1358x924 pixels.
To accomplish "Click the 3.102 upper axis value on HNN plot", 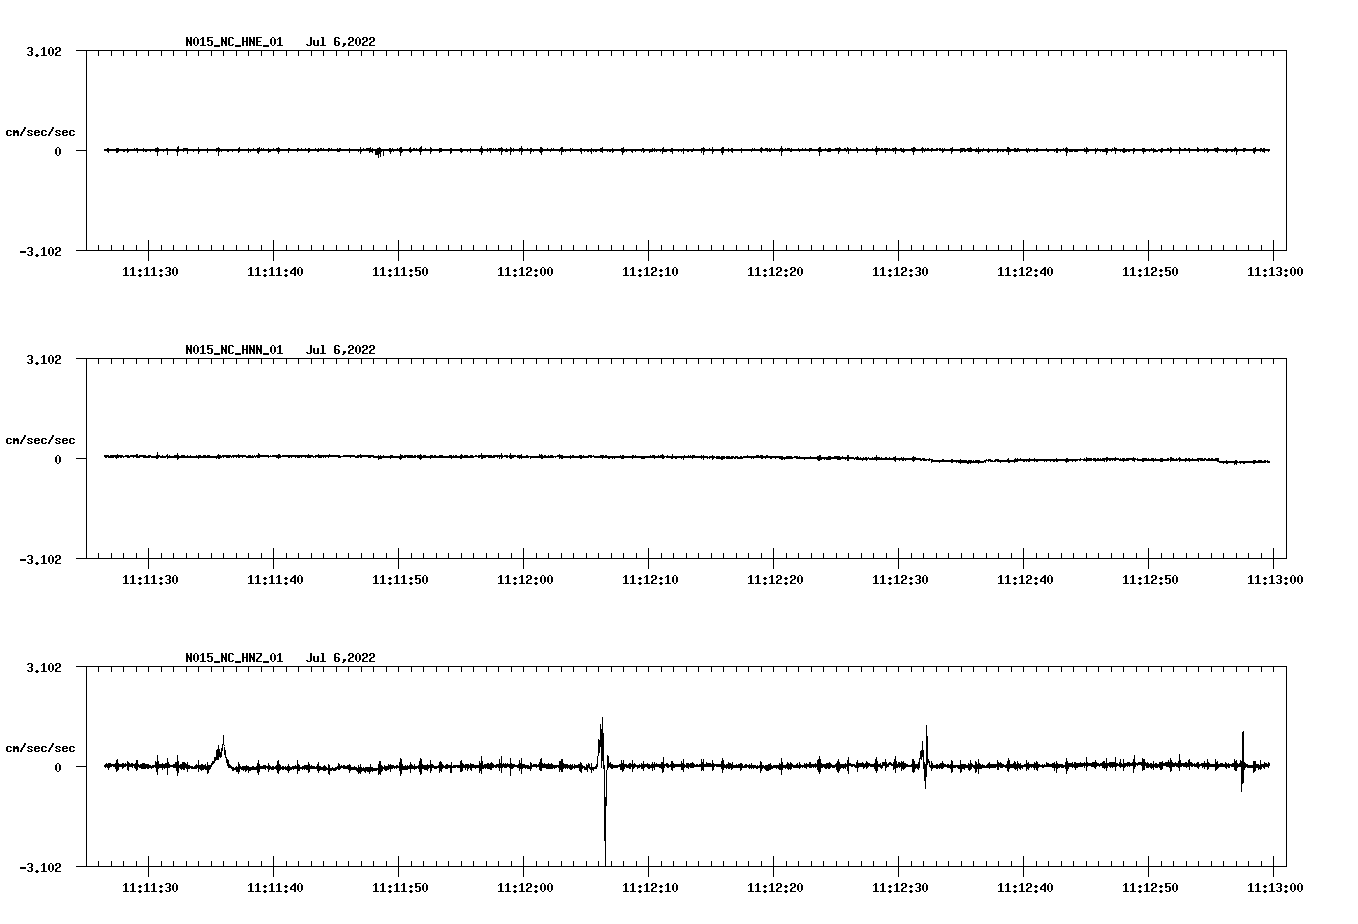I will (44, 359).
